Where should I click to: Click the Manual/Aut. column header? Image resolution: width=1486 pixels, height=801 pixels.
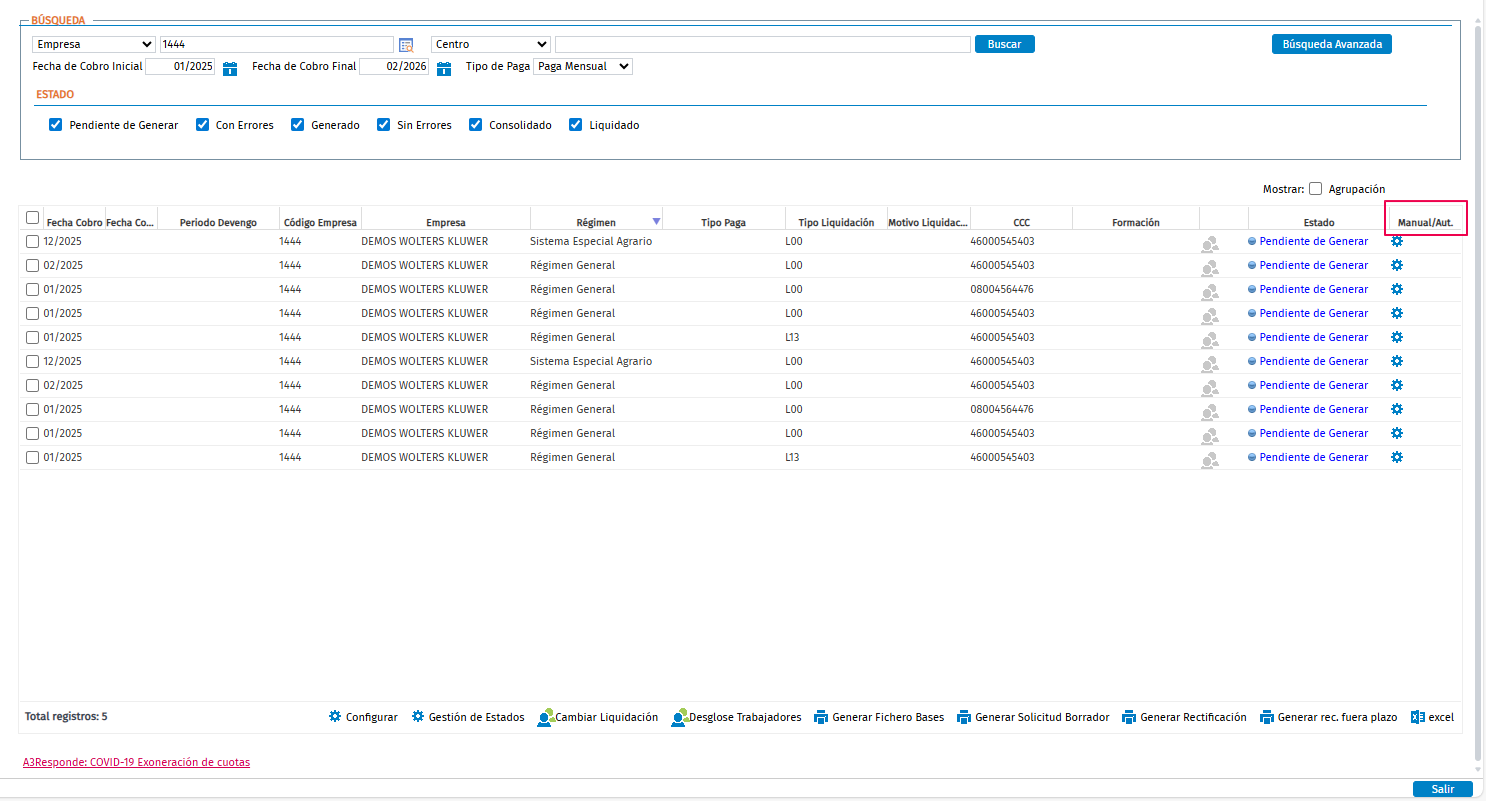[x=1425, y=223]
